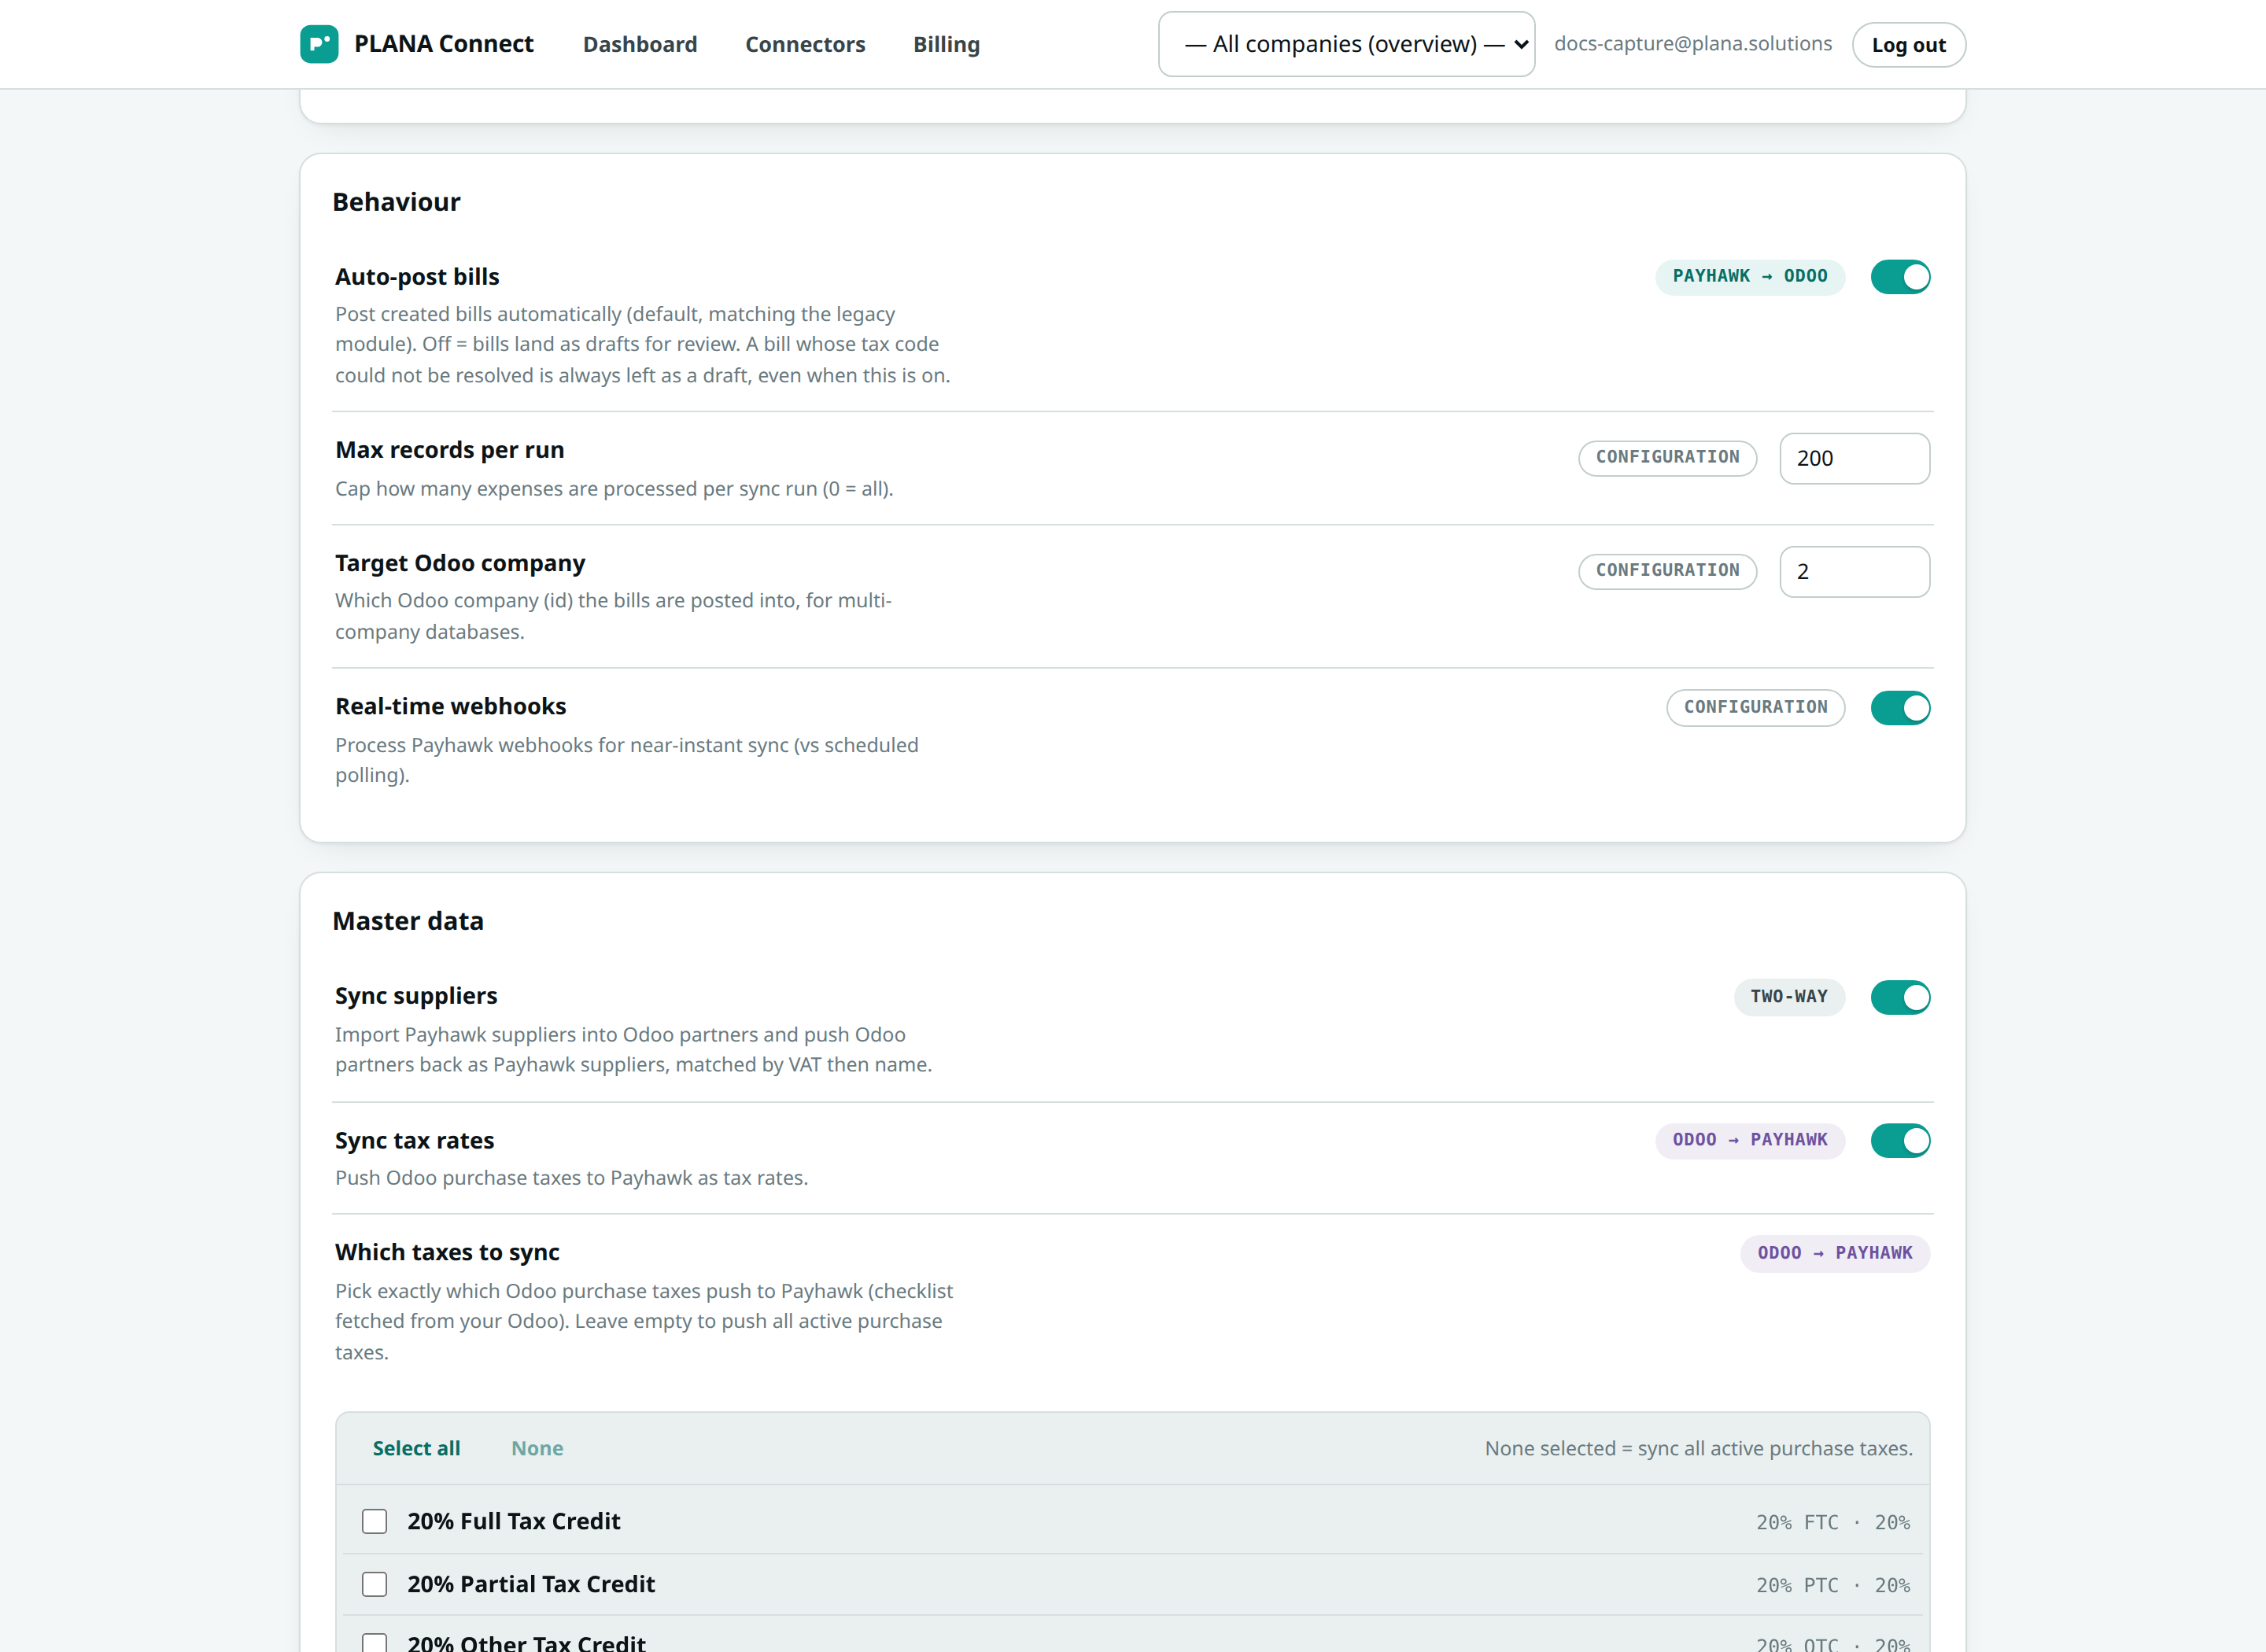Click the TWO-WAY badge
Image resolution: width=2266 pixels, height=1652 pixels.
1789,997
